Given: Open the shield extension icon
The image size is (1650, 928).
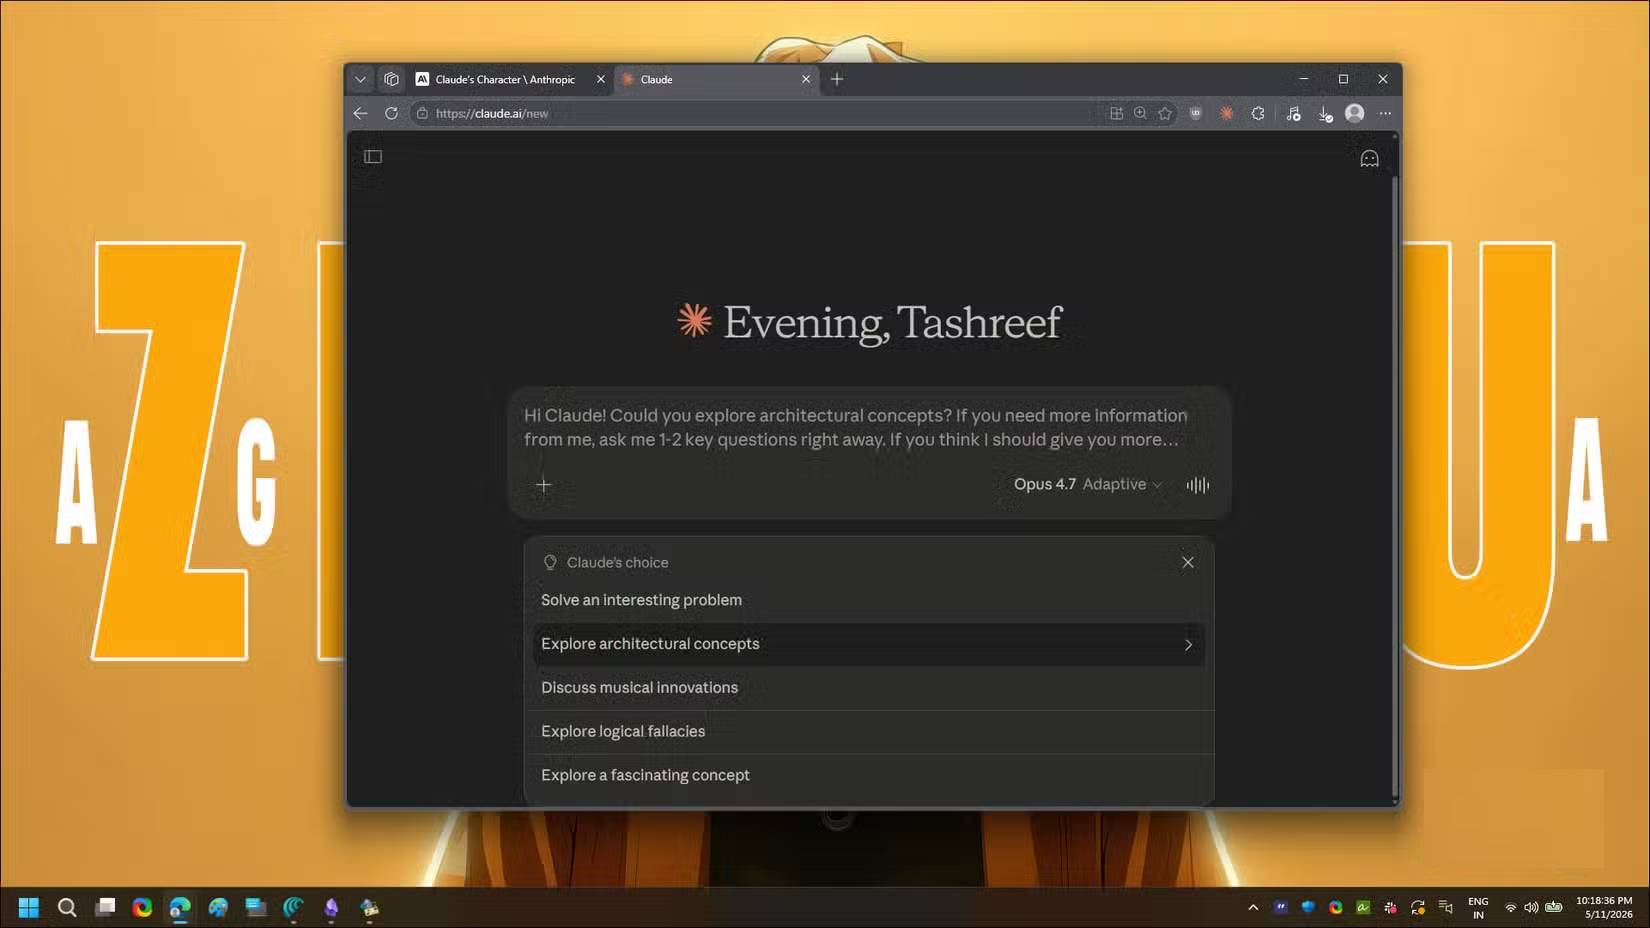Looking at the screenshot, I should click(x=1196, y=113).
